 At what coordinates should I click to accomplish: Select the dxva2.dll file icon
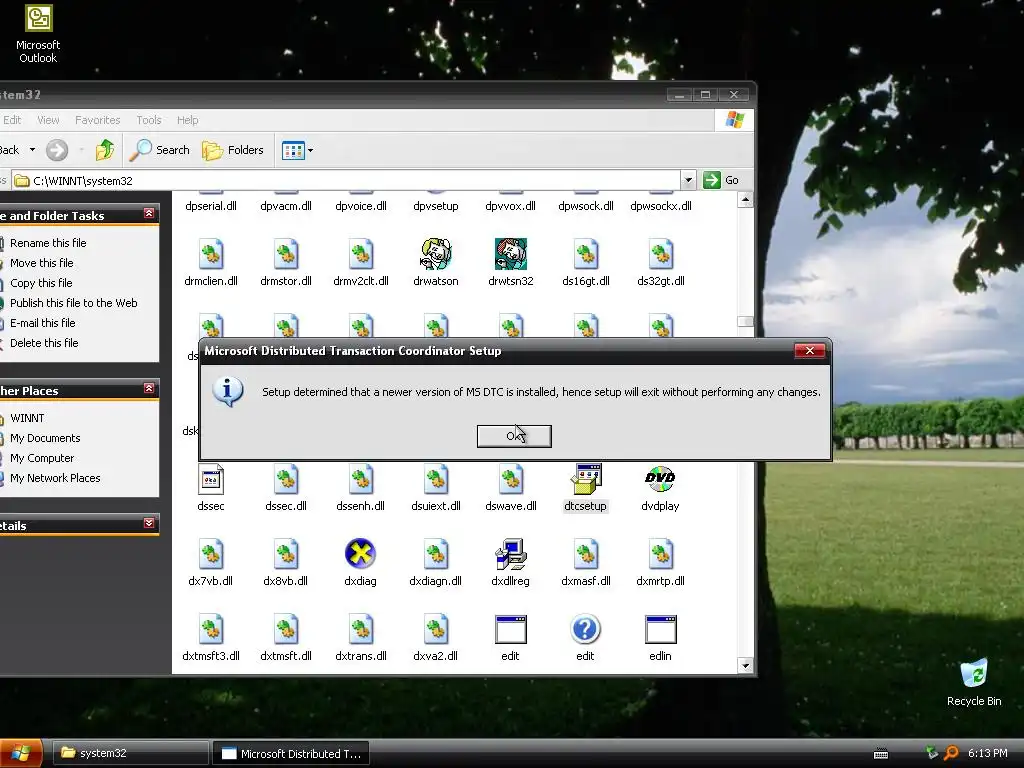(436, 630)
